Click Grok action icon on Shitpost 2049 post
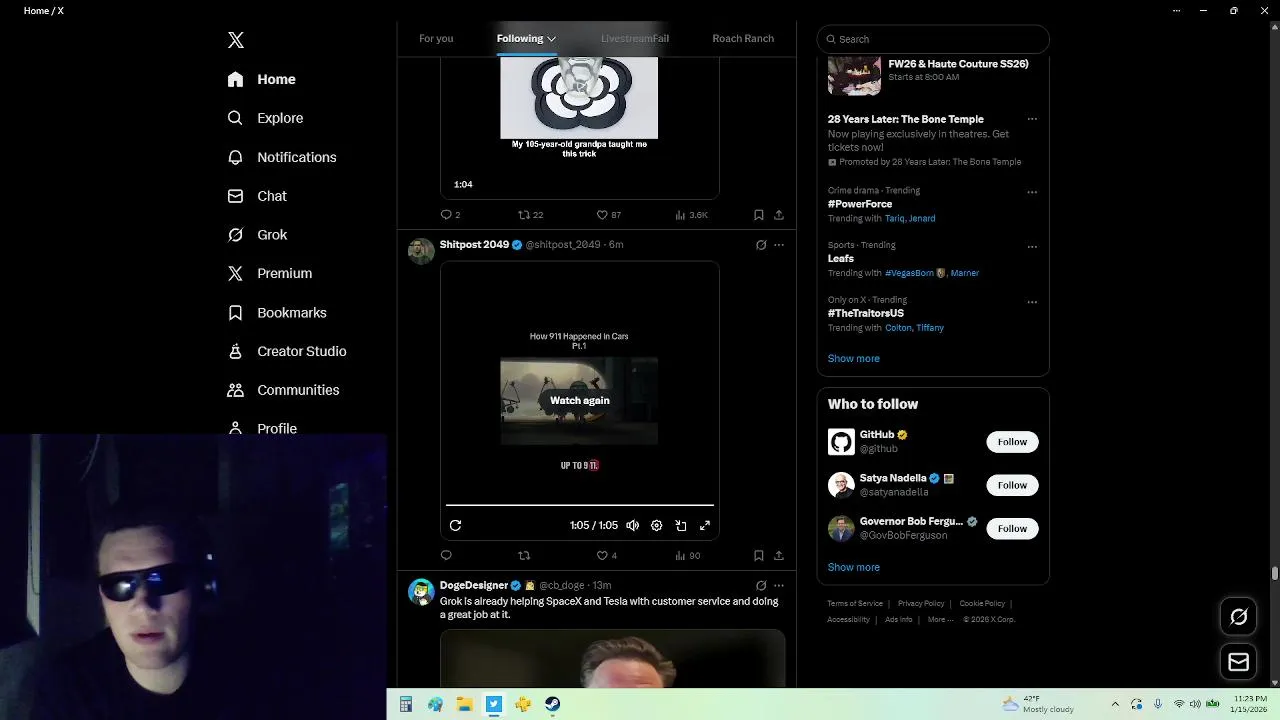This screenshot has width=1280, height=720. tap(761, 245)
